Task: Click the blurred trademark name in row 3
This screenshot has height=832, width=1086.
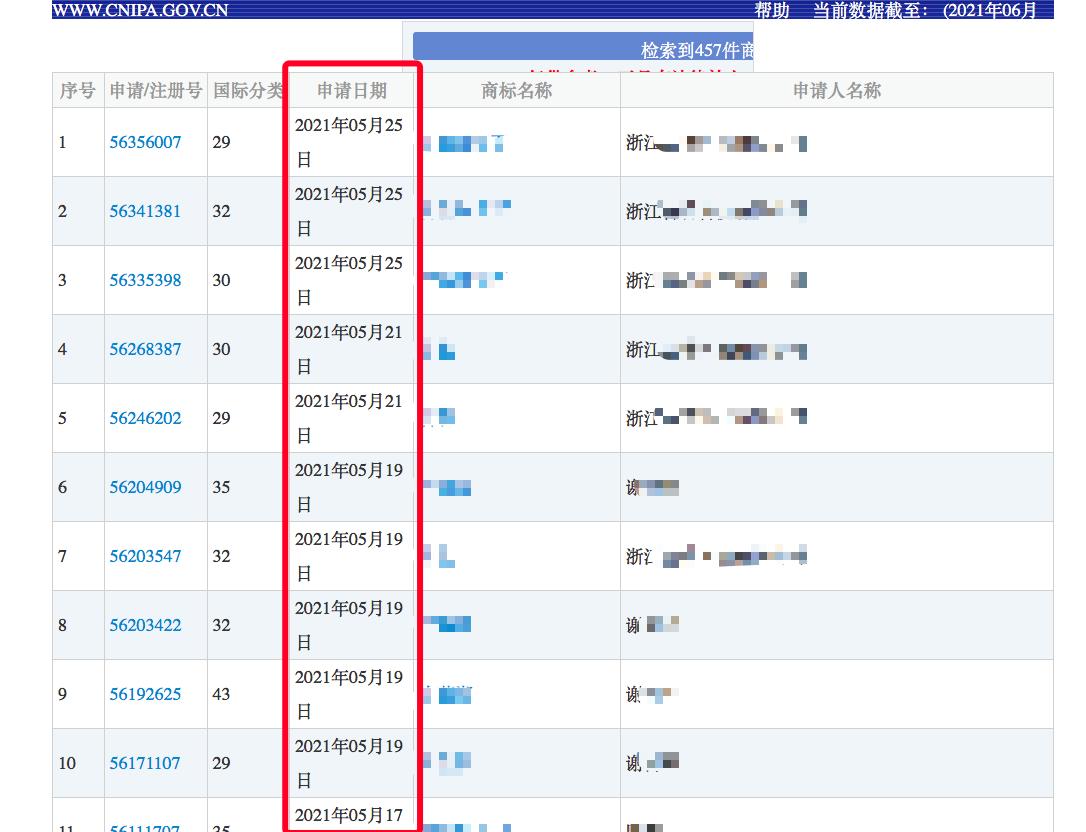Action: pos(465,280)
